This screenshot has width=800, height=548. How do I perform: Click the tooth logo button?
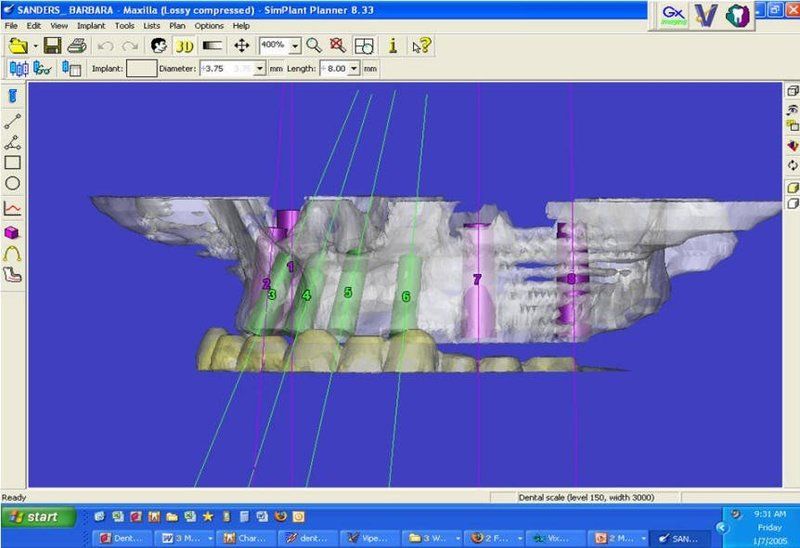(738, 15)
